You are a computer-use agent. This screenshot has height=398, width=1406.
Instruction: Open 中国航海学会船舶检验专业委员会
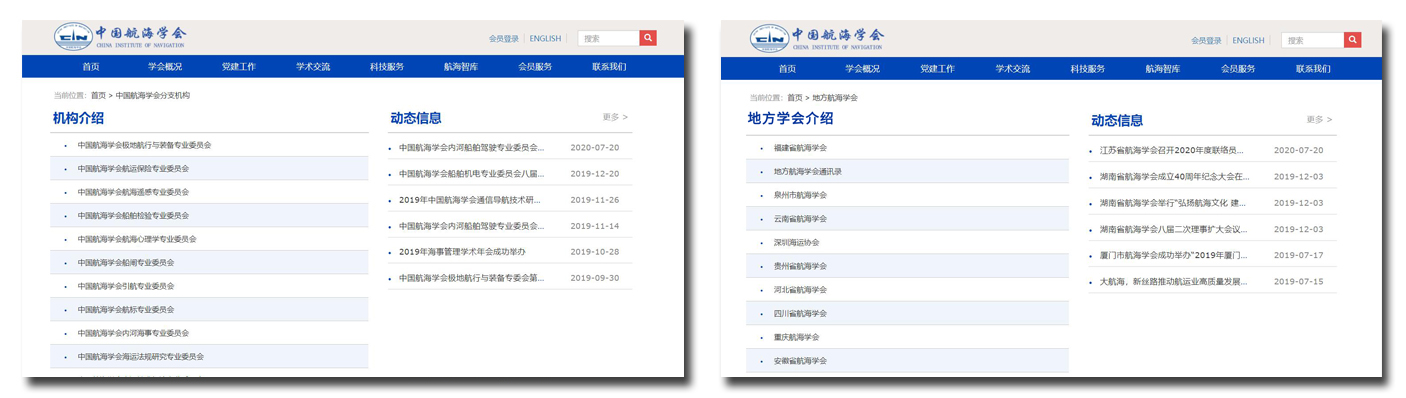(133, 215)
